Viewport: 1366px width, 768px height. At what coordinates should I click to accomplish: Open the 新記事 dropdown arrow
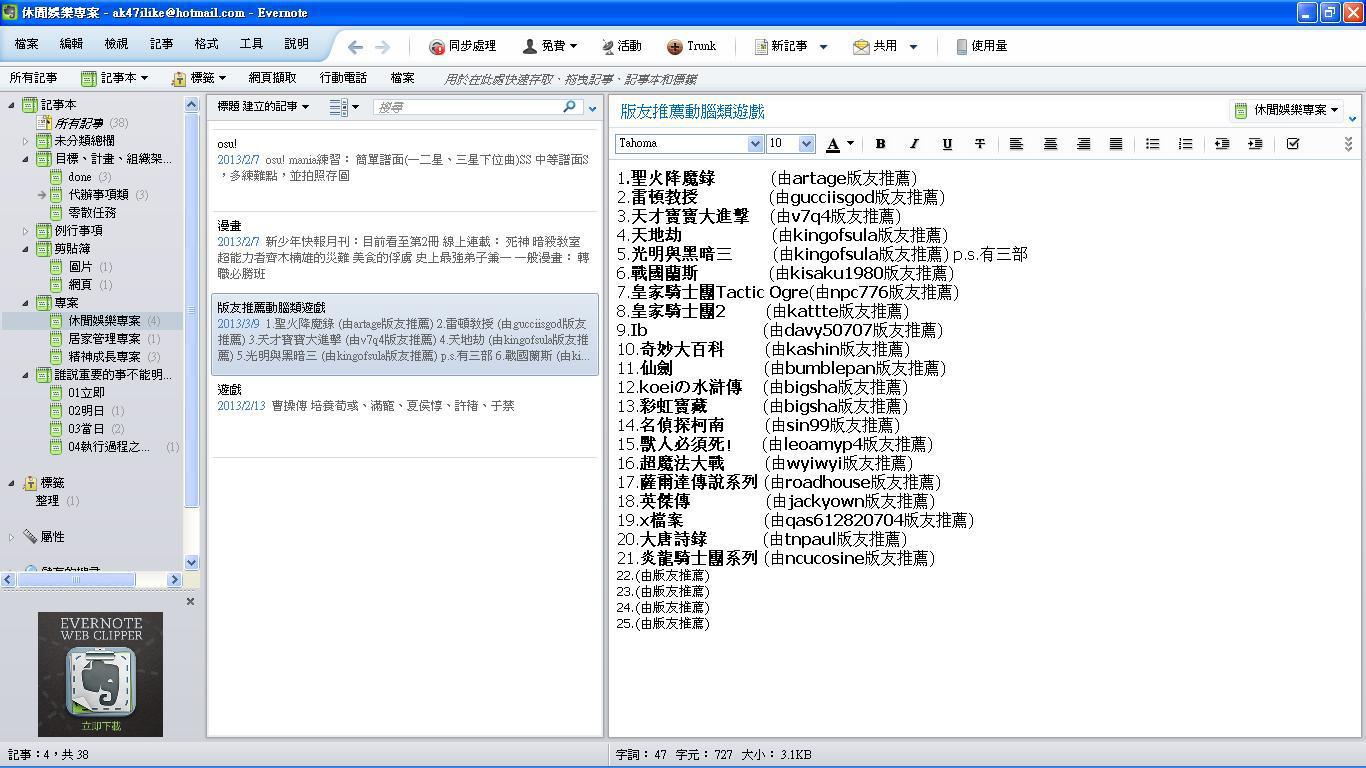tap(823, 46)
